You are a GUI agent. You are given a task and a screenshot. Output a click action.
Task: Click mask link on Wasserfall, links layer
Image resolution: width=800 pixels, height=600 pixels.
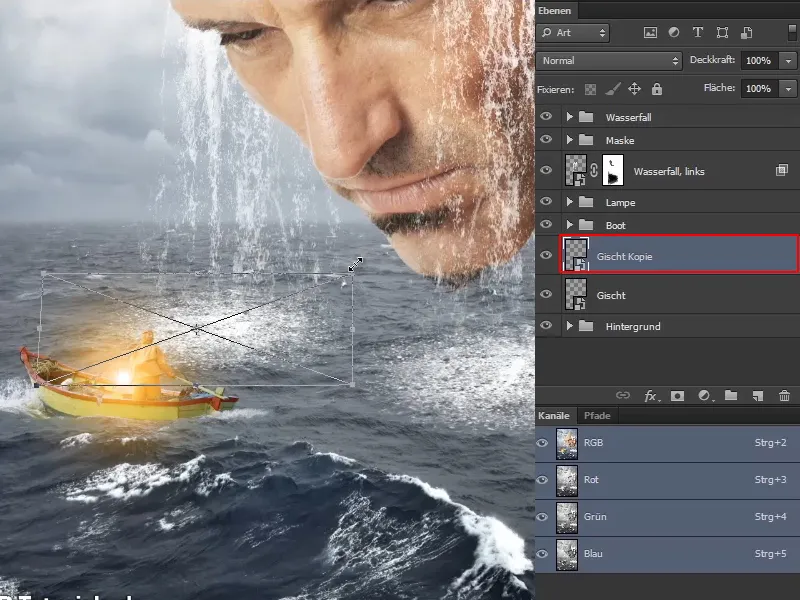594,170
